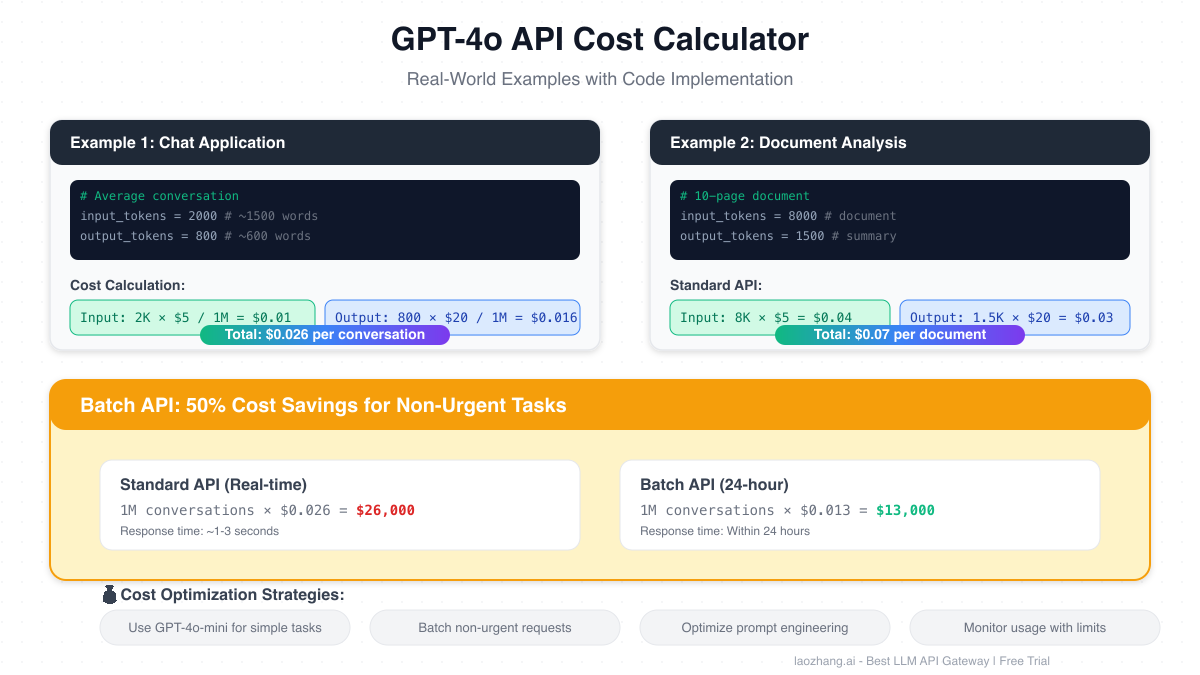Click the Total: $0.07 per document badge
Image resolution: width=1200 pixels, height=675 pixels.
(x=899, y=334)
